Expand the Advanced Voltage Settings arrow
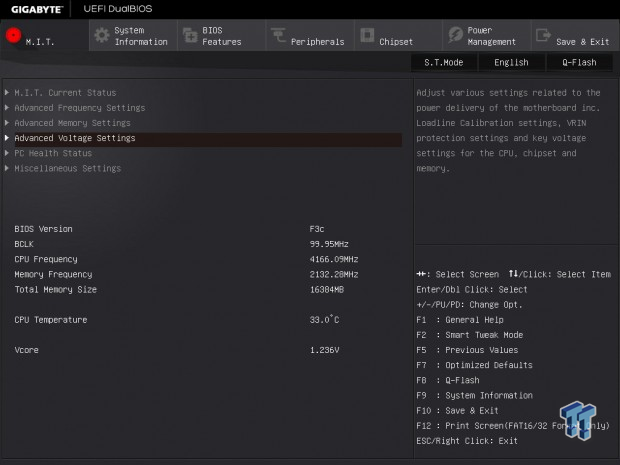 [x=7, y=138]
